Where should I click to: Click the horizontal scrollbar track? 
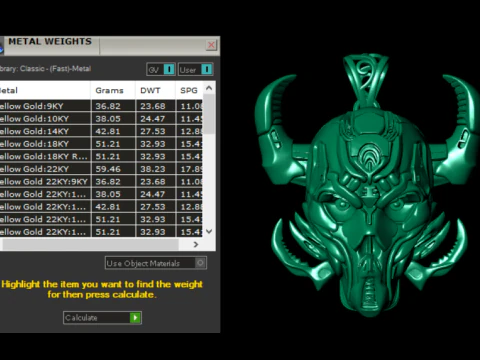pos(90,244)
